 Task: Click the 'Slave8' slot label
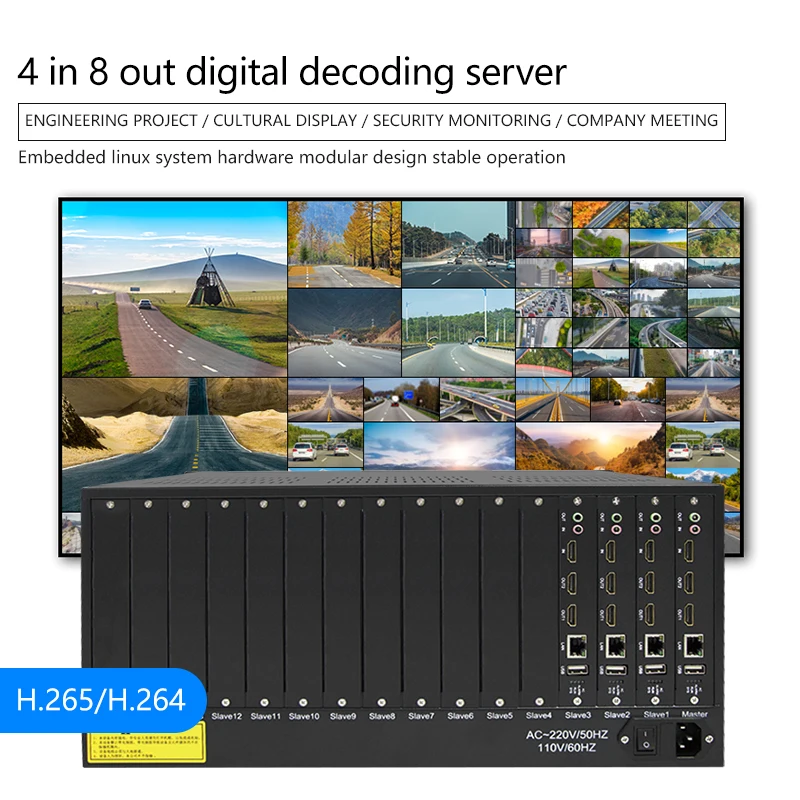pos(382,716)
